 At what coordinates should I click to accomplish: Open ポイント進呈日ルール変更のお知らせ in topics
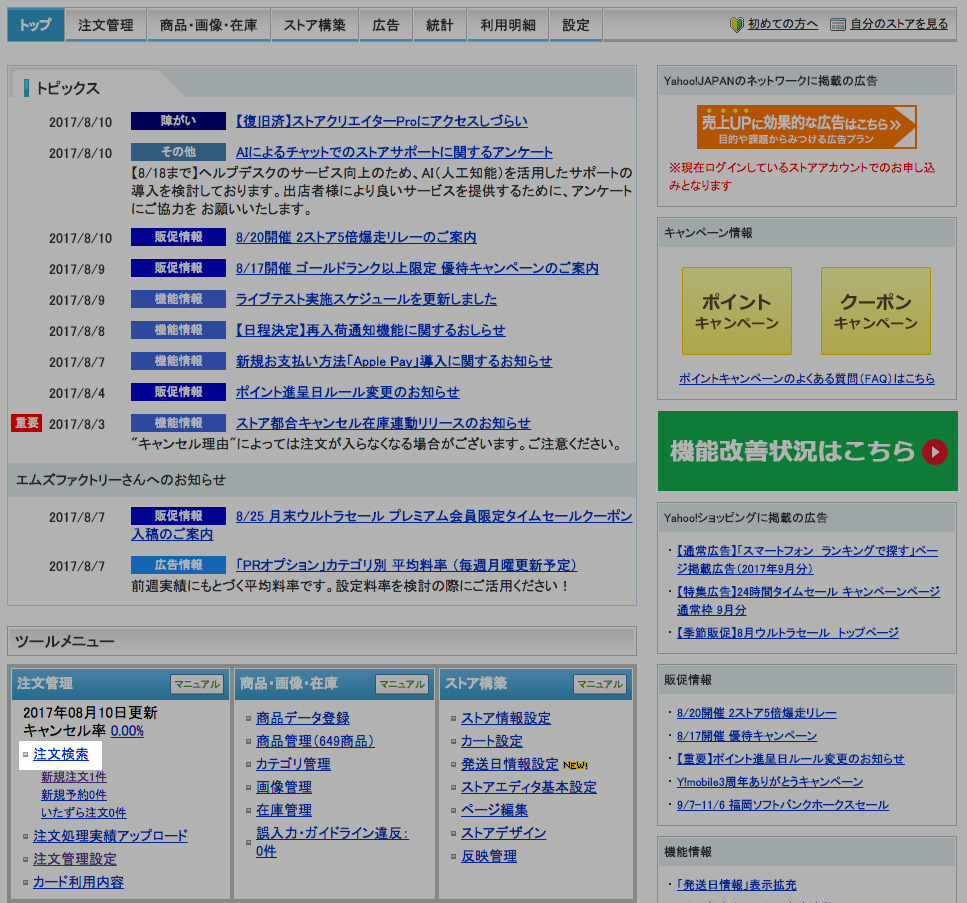tap(348, 392)
